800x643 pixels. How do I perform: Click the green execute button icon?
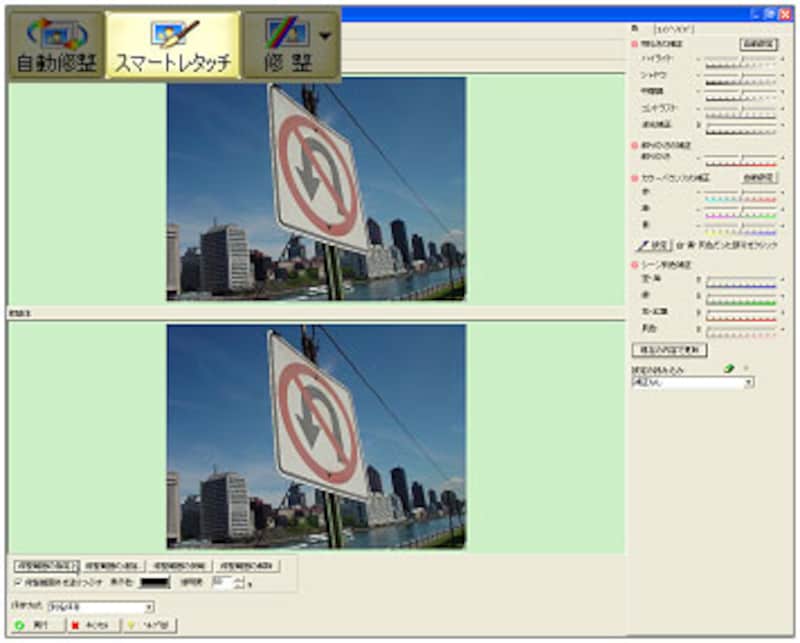[x=38, y=625]
